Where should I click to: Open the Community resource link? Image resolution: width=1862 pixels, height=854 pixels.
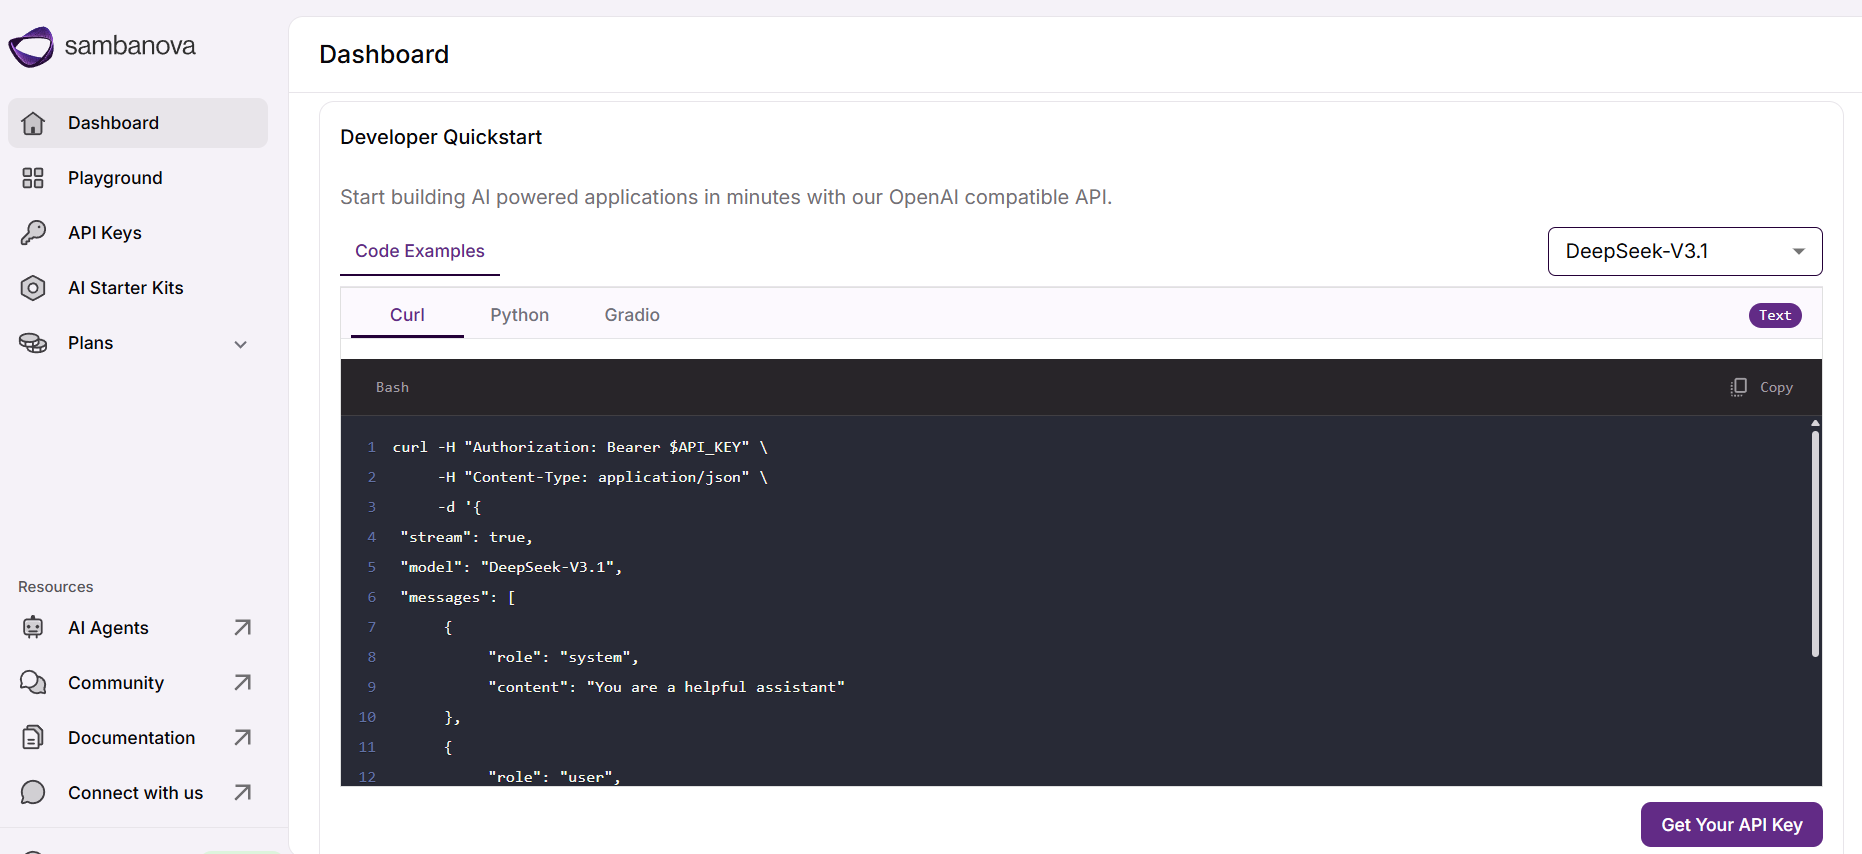[x=138, y=682]
